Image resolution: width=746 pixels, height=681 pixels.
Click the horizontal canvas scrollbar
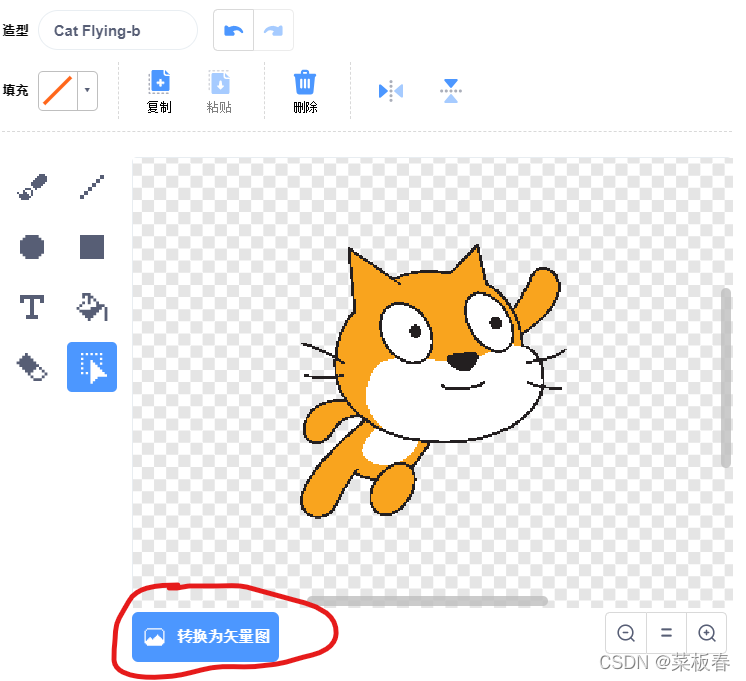coord(427,601)
